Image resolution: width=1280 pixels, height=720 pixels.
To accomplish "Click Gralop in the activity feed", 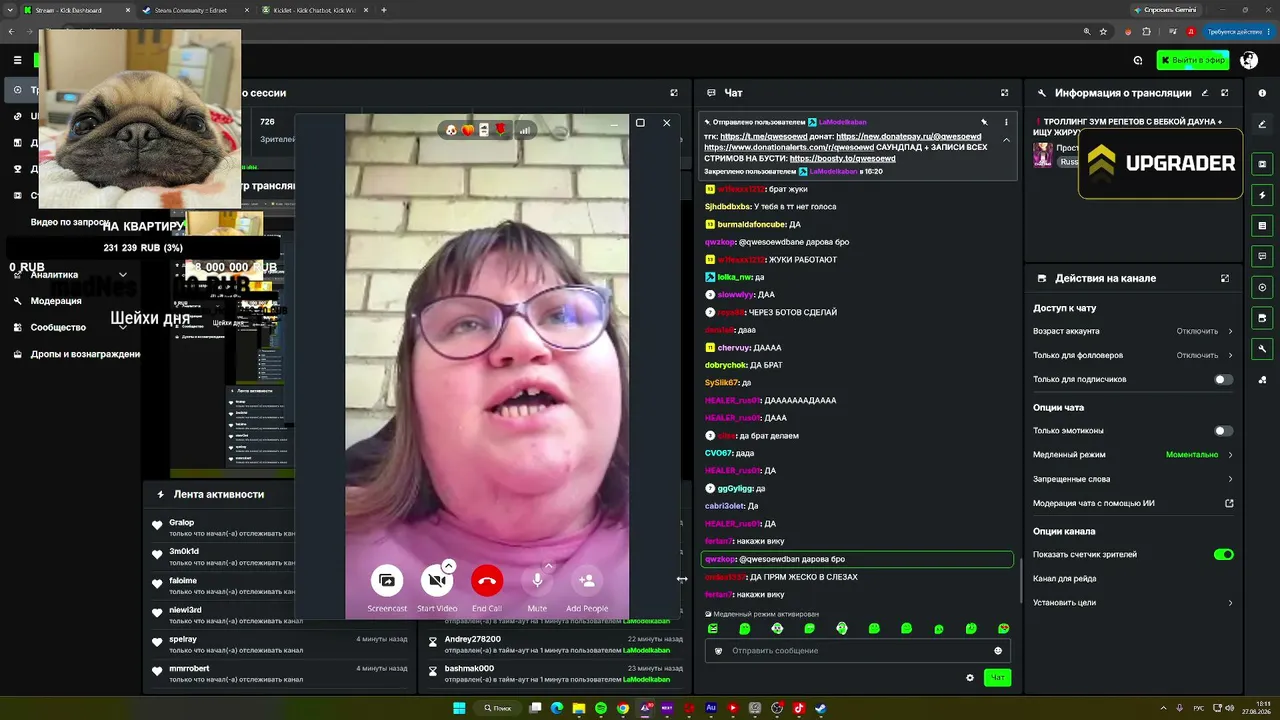I will coord(181,523).
